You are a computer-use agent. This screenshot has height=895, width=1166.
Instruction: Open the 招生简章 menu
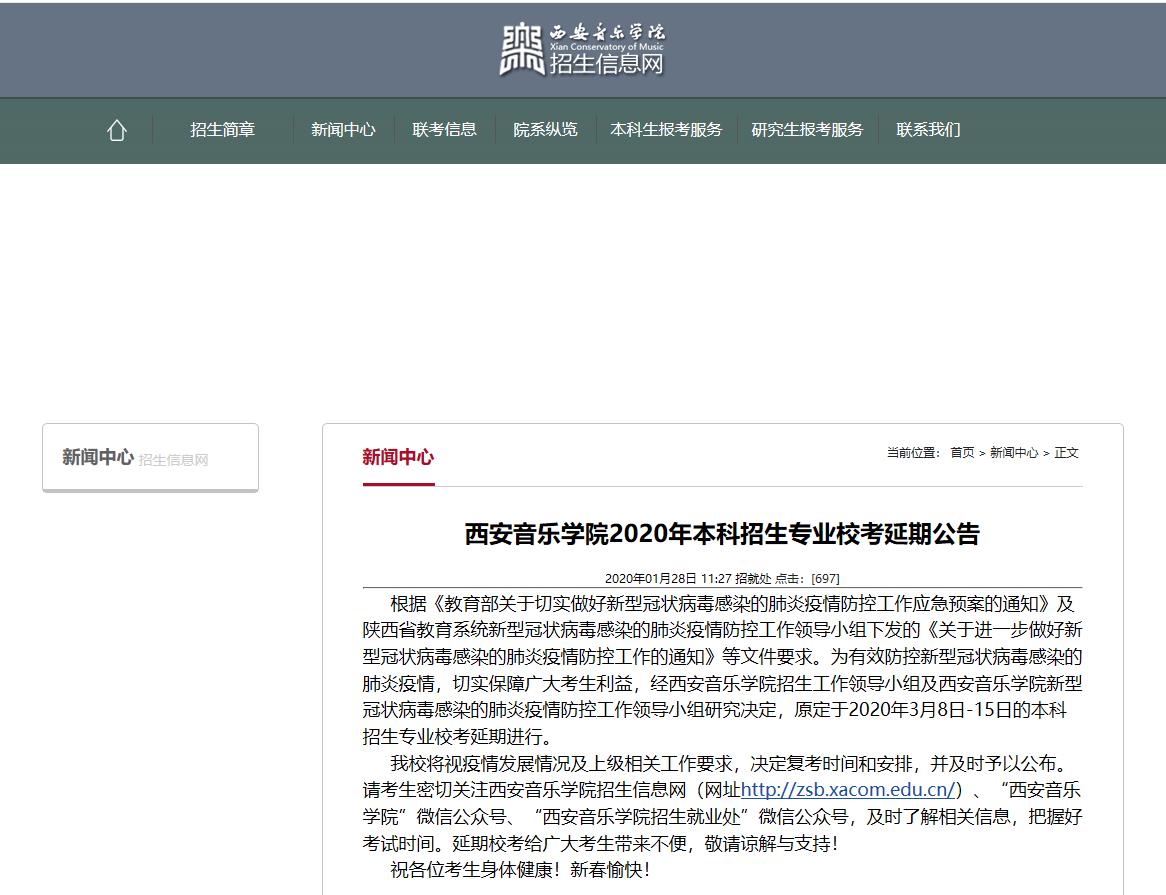222,130
